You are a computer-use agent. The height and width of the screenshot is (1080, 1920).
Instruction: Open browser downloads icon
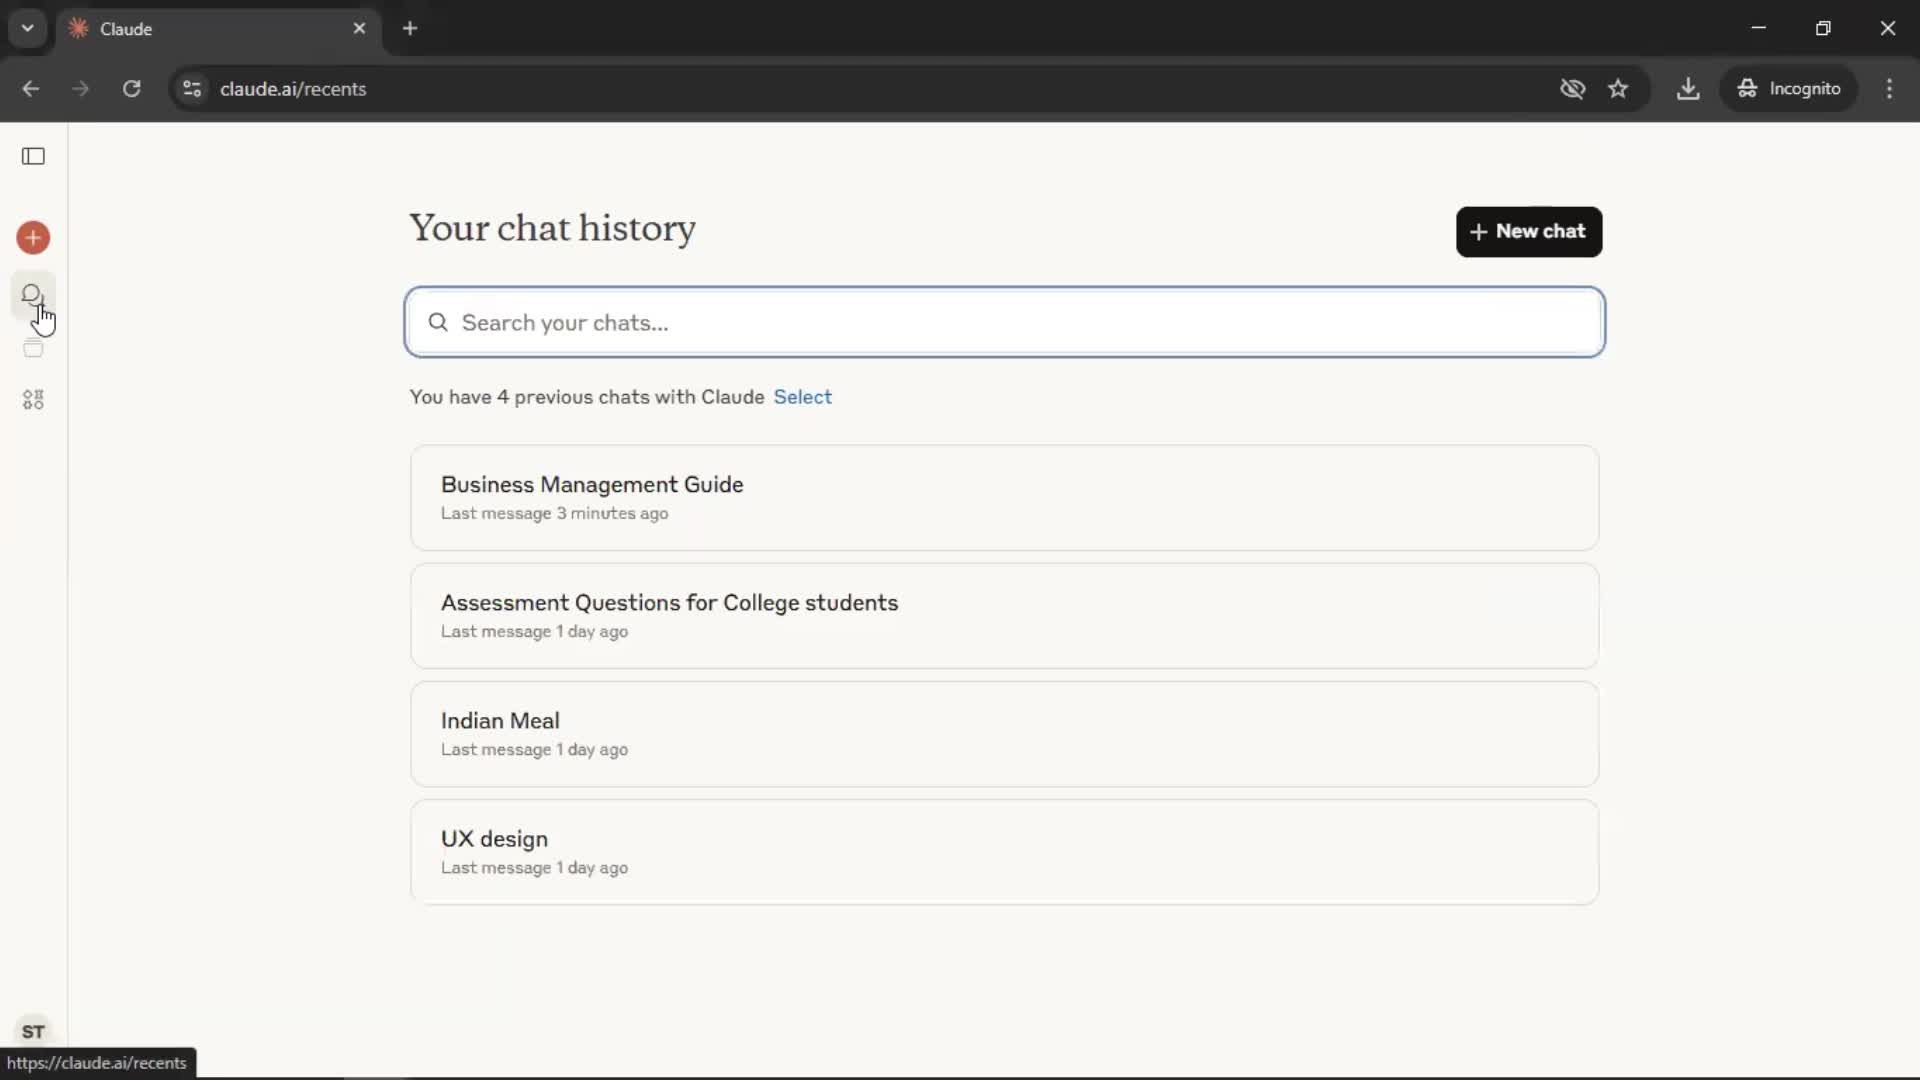pyautogui.click(x=1688, y=89)
